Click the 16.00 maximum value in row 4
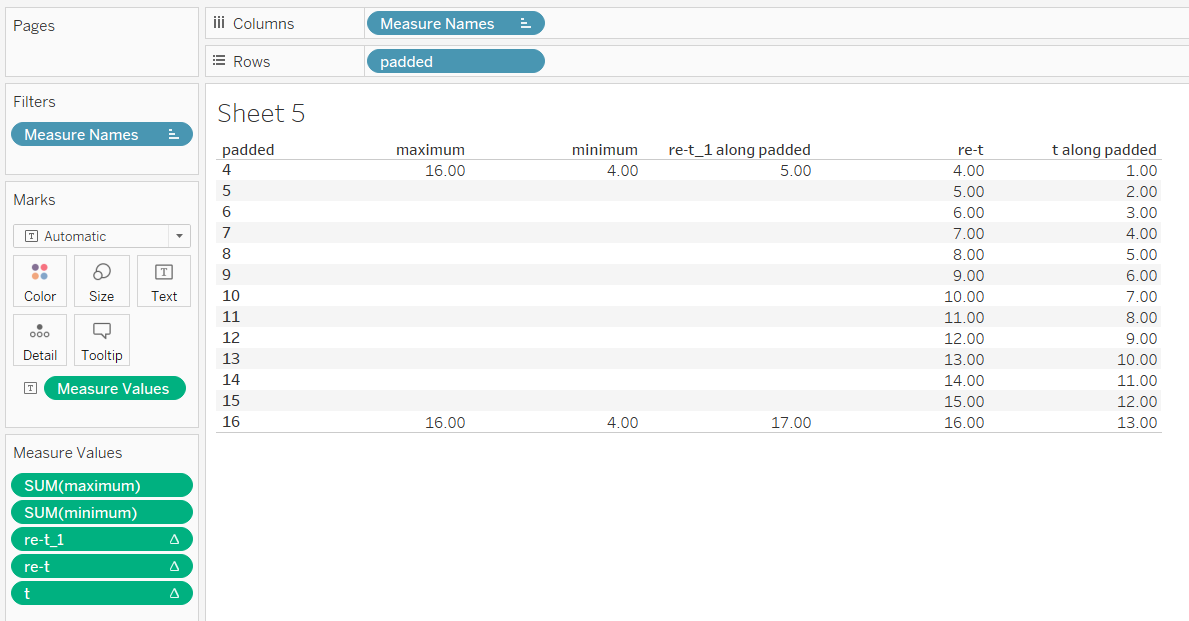Screen dimensions: 1189x621 pos(445,171)
